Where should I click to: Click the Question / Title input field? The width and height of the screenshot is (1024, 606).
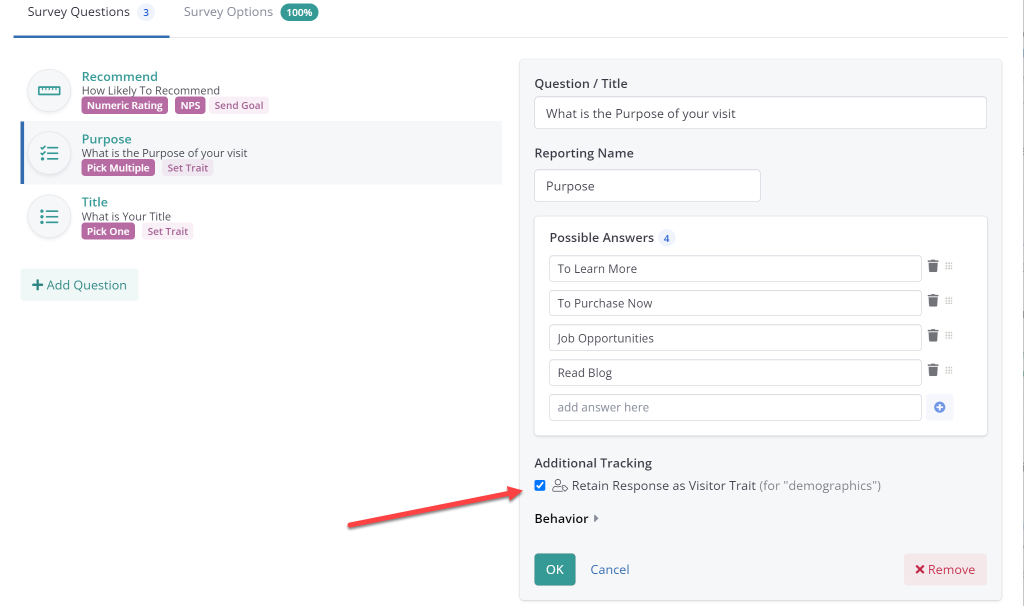pos(760,114)
